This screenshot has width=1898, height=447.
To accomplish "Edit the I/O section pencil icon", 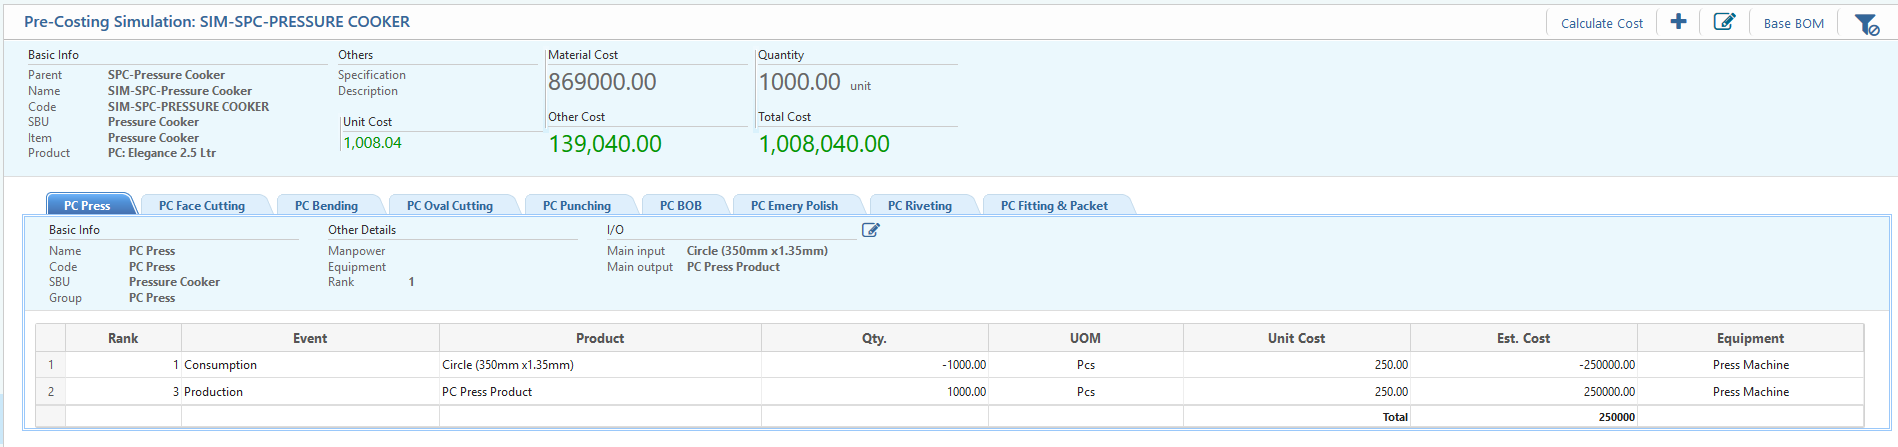I will [871, 230].
